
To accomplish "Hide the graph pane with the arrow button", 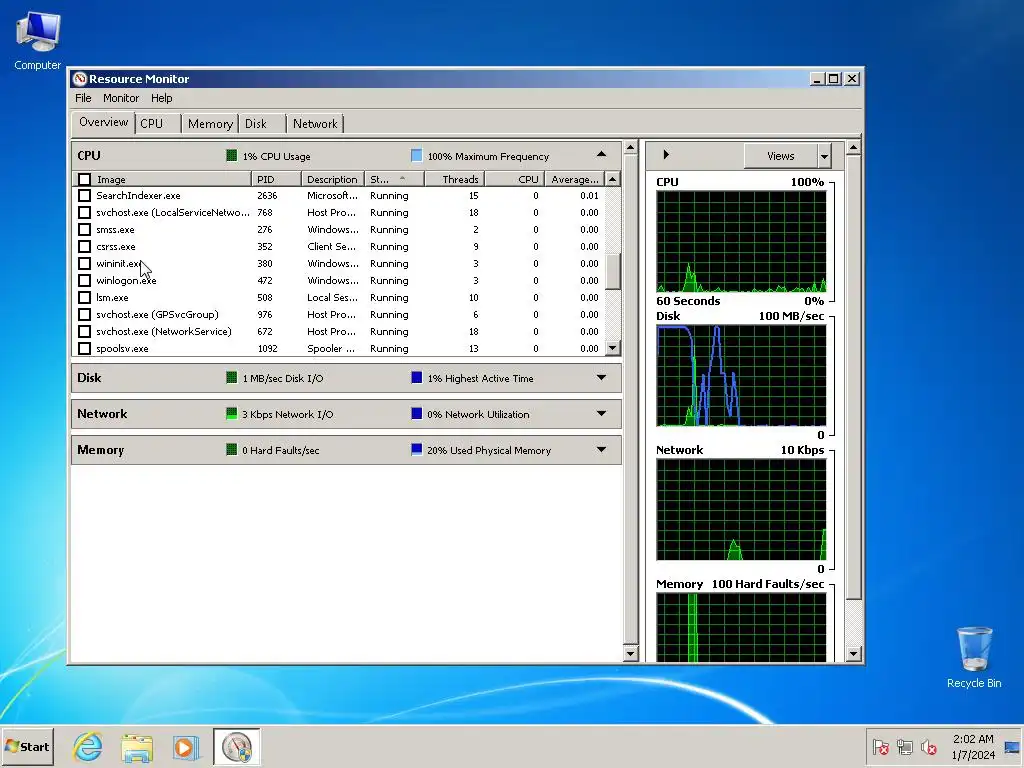I will tap(665, 155).
